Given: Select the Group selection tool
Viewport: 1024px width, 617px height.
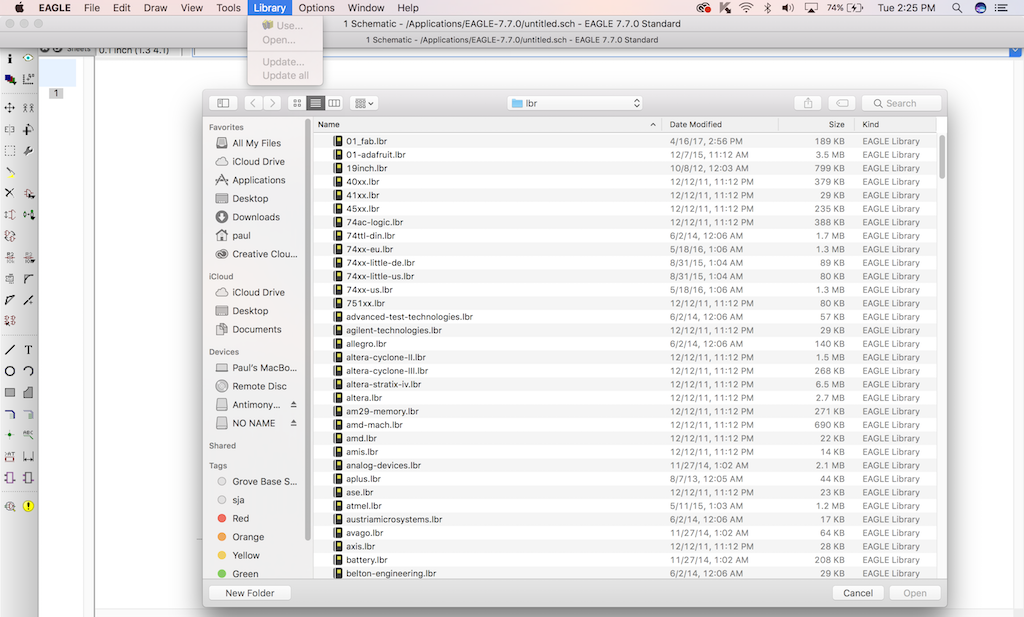Looking at the screenshot, I should tap(10, 151).
